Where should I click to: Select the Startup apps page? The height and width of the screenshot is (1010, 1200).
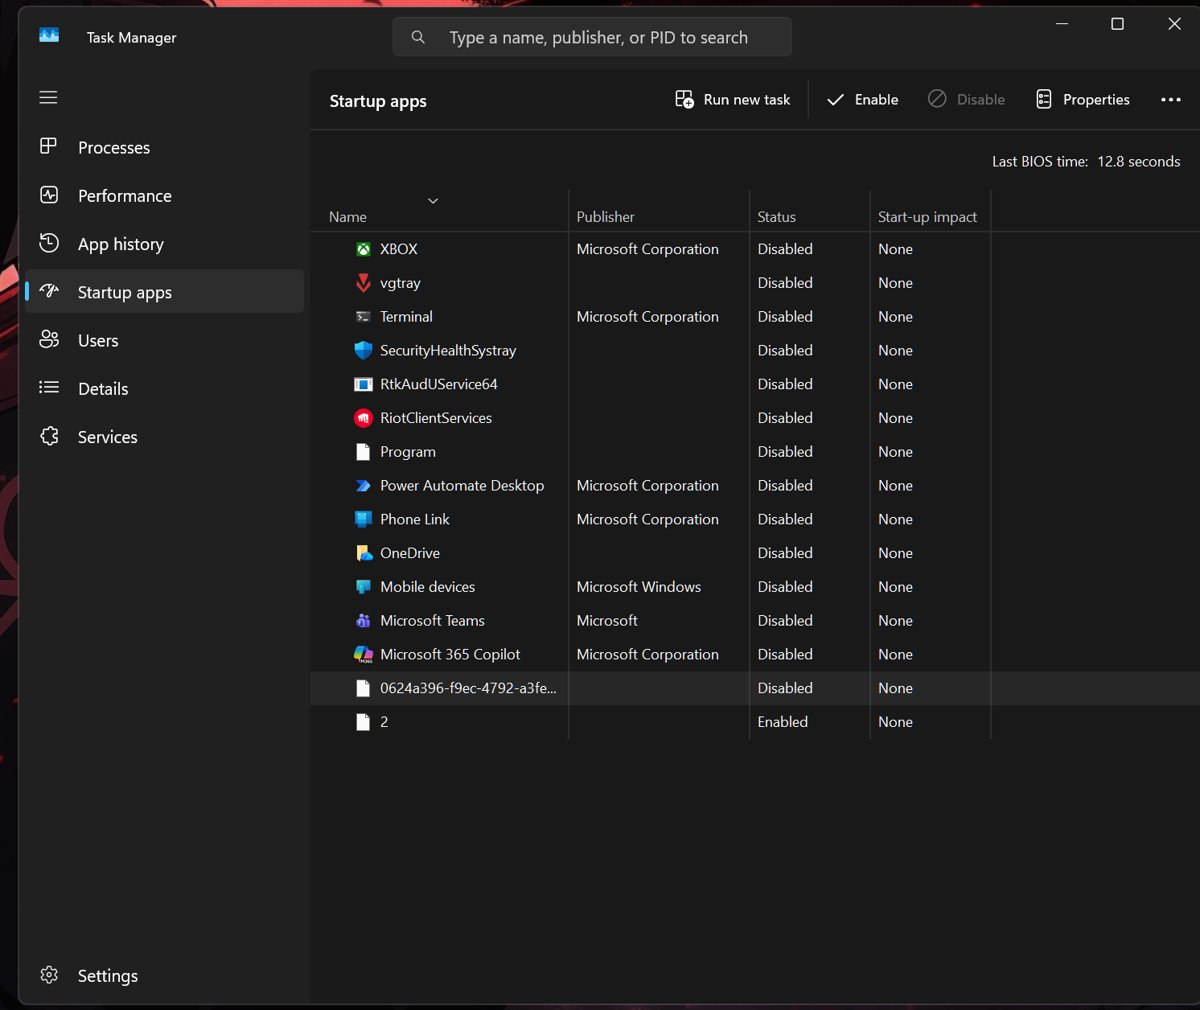point(164,292)
